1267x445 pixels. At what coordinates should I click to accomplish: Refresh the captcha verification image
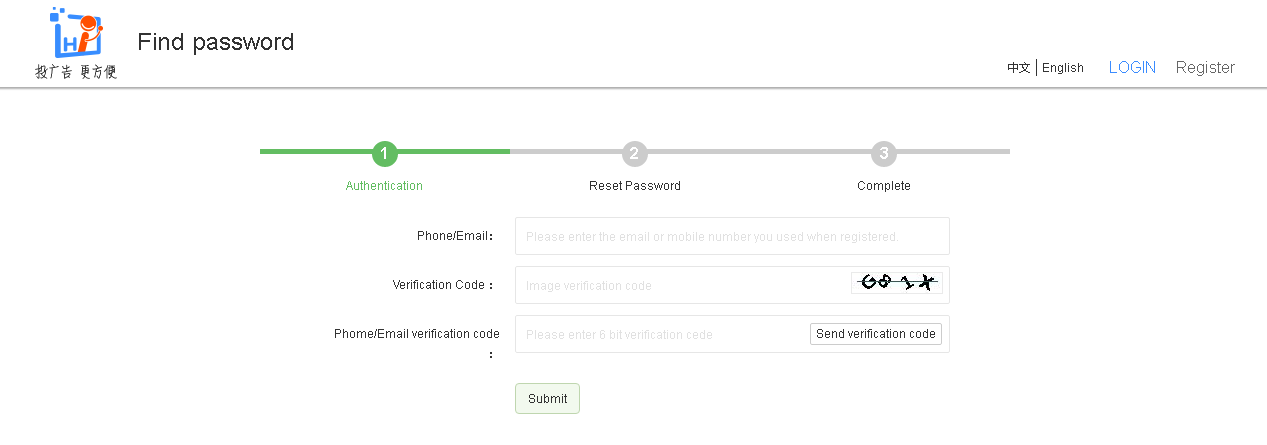point(897,283)
